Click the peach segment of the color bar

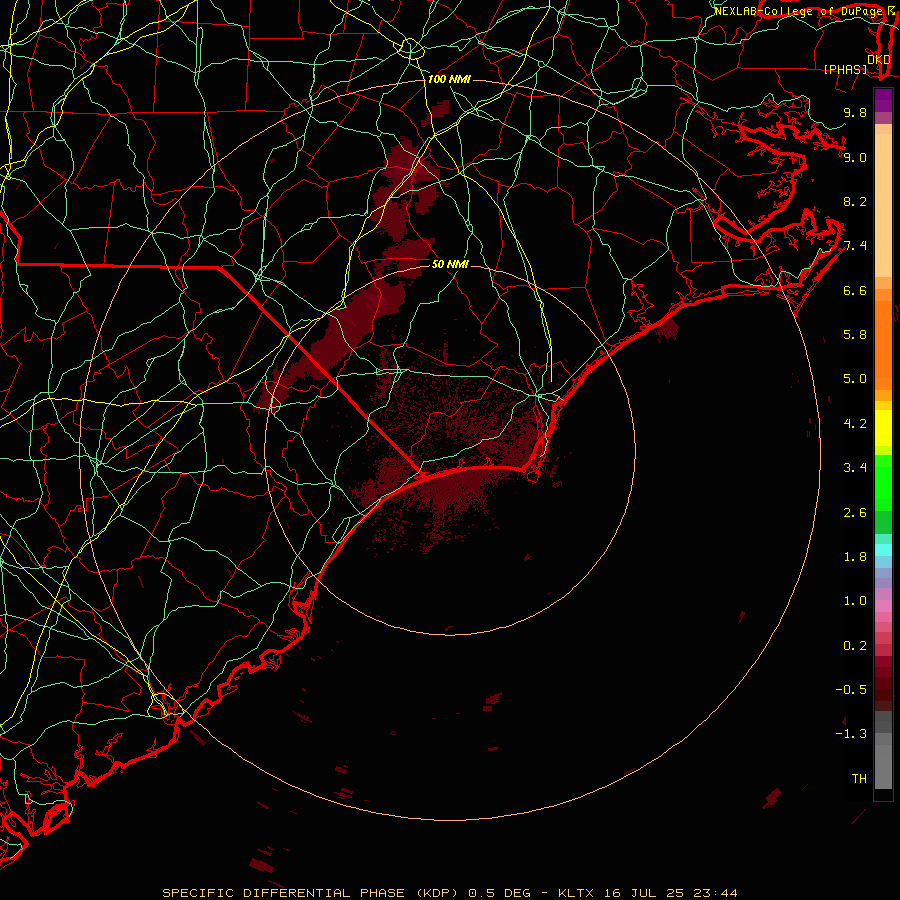coord(883,205)
